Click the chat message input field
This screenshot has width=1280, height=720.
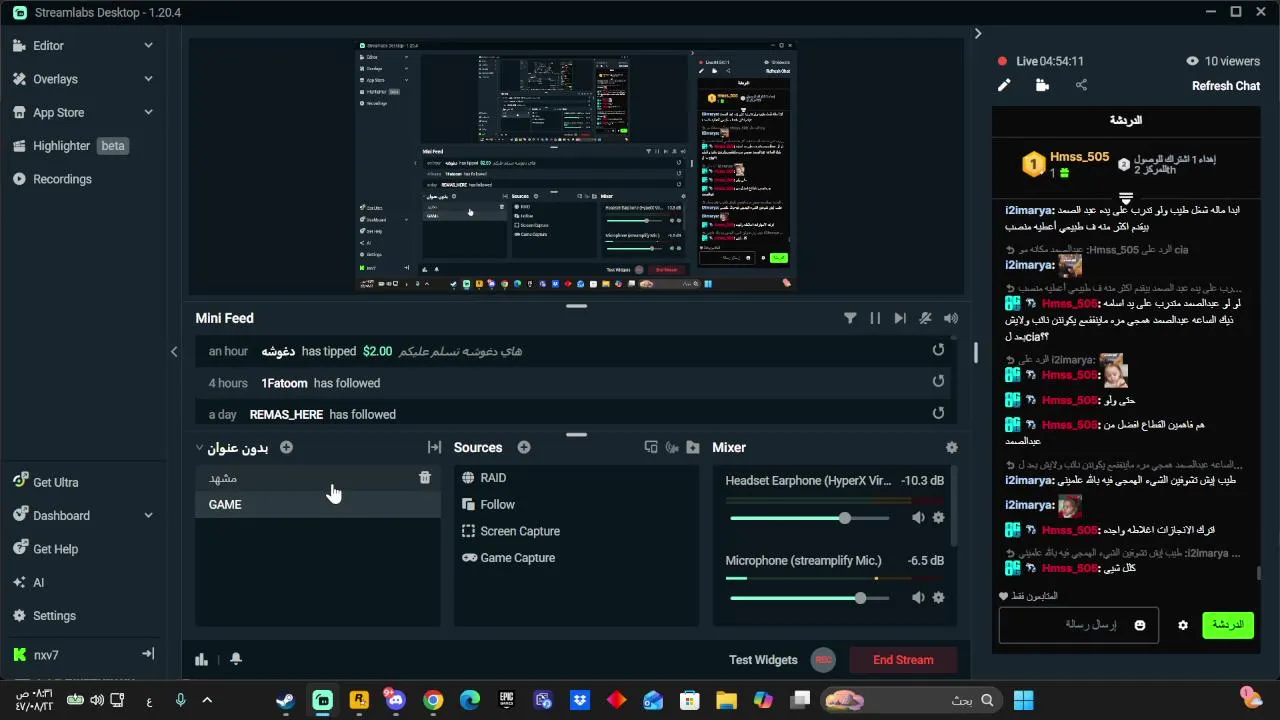[1078, 625]
